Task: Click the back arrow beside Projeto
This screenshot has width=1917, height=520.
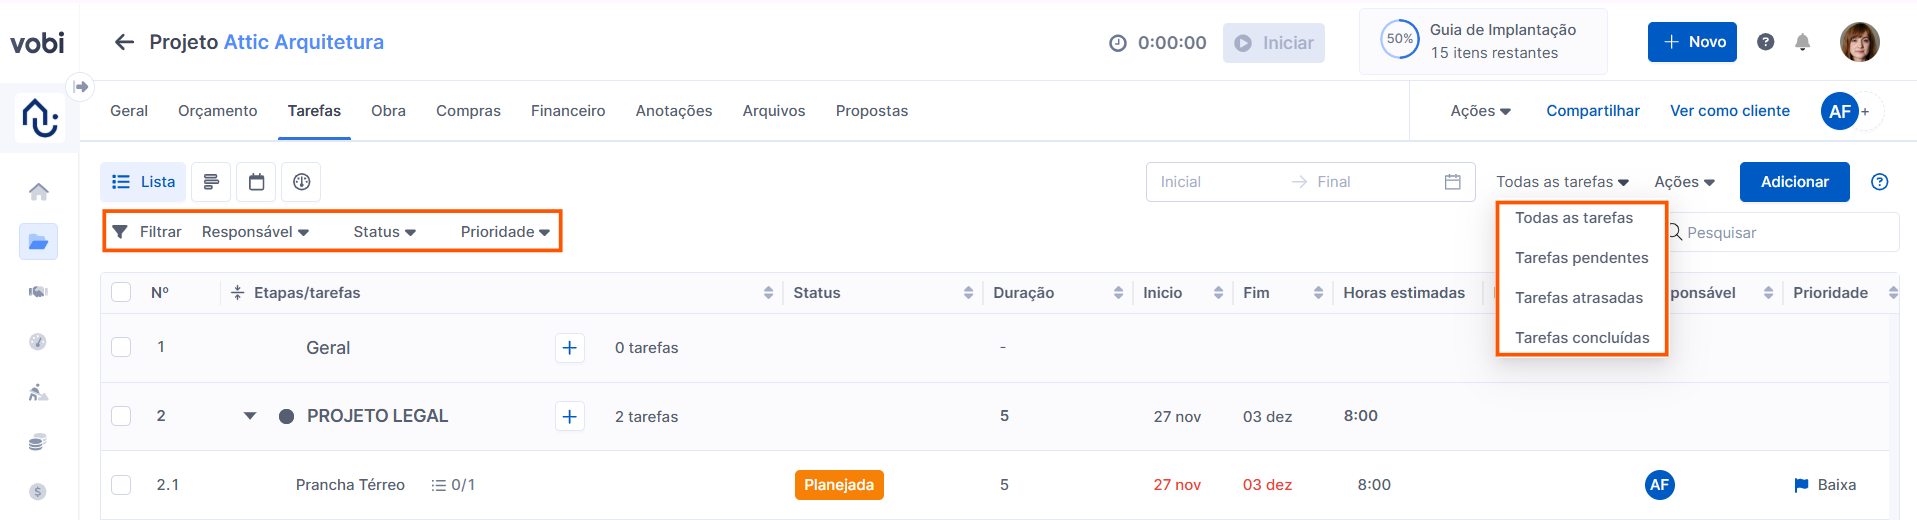Action: [x=124, y=42]
